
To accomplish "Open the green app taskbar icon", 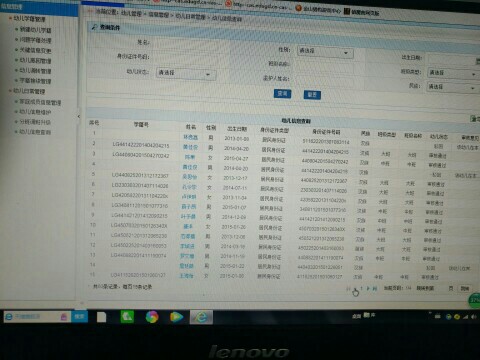I will [x=127, y=316].
